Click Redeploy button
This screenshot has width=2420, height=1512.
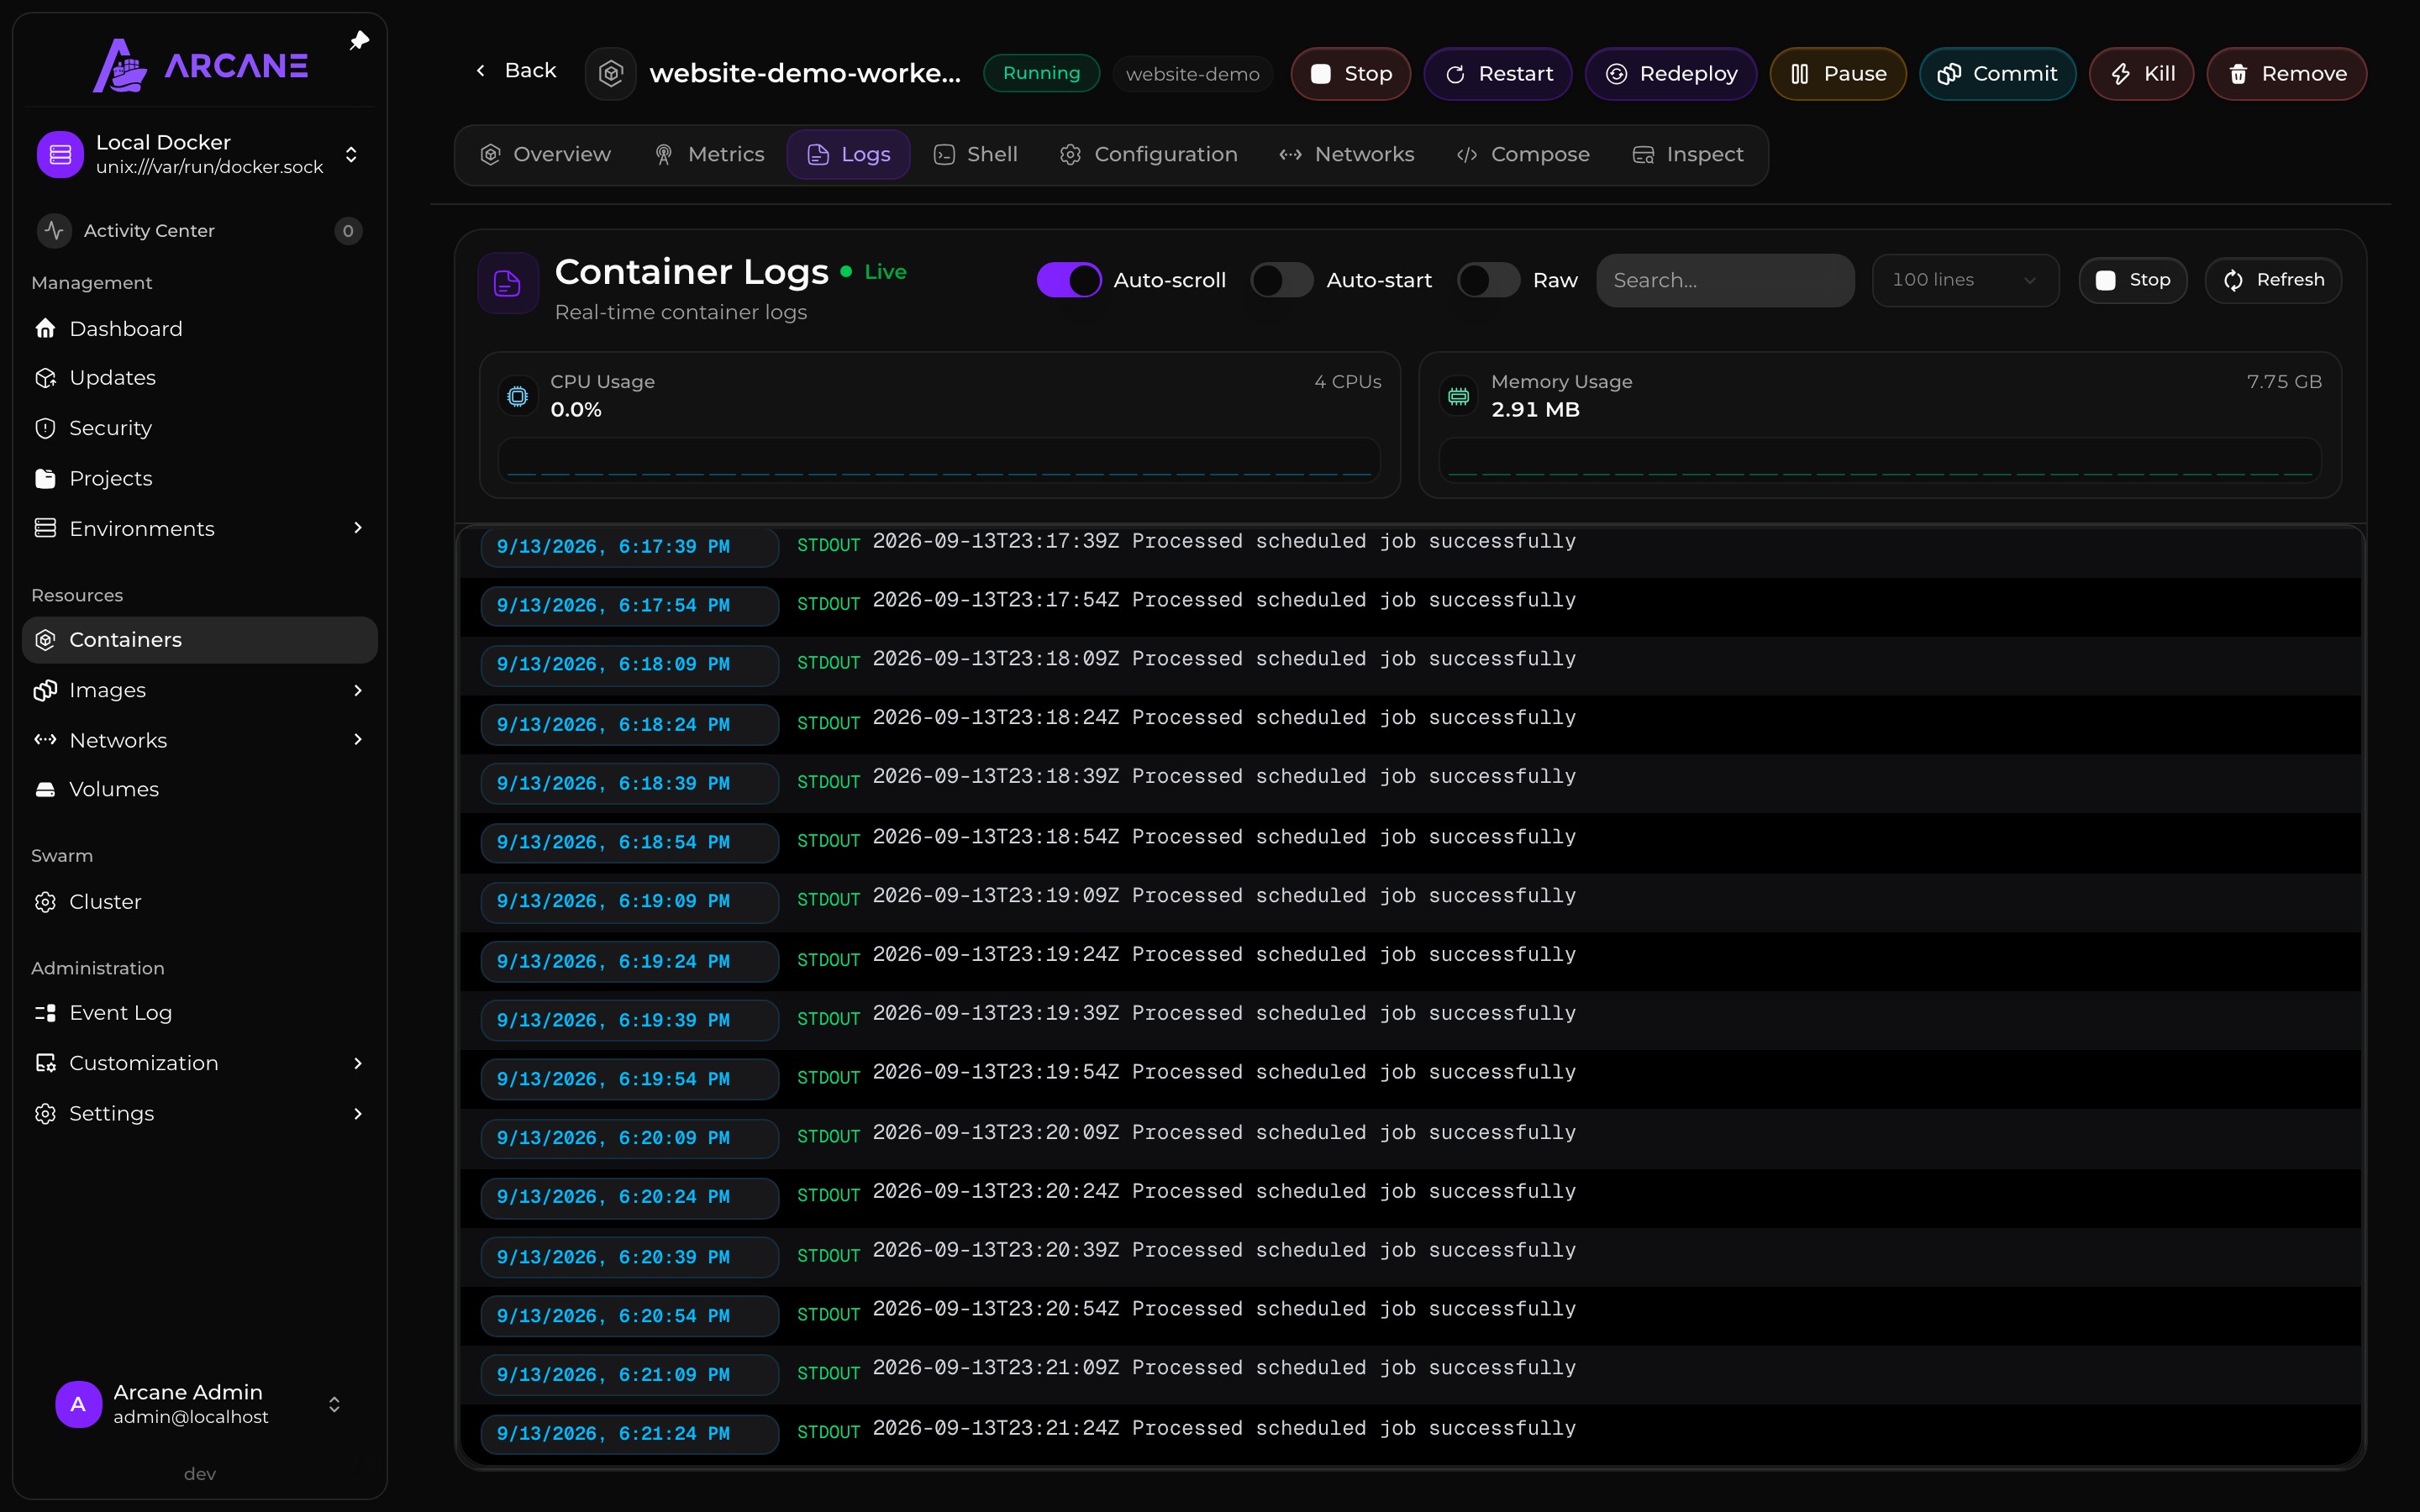[x=1671, y=74]
